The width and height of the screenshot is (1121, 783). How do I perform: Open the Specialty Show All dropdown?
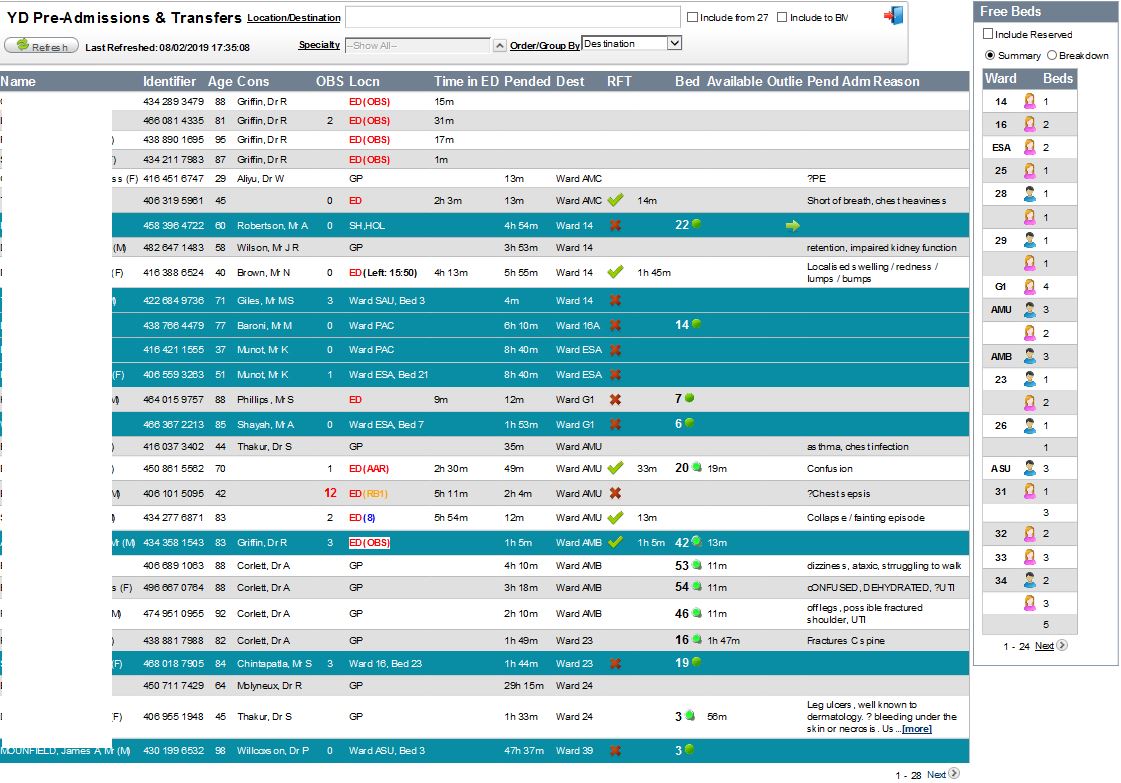click(x=418, y=45)
